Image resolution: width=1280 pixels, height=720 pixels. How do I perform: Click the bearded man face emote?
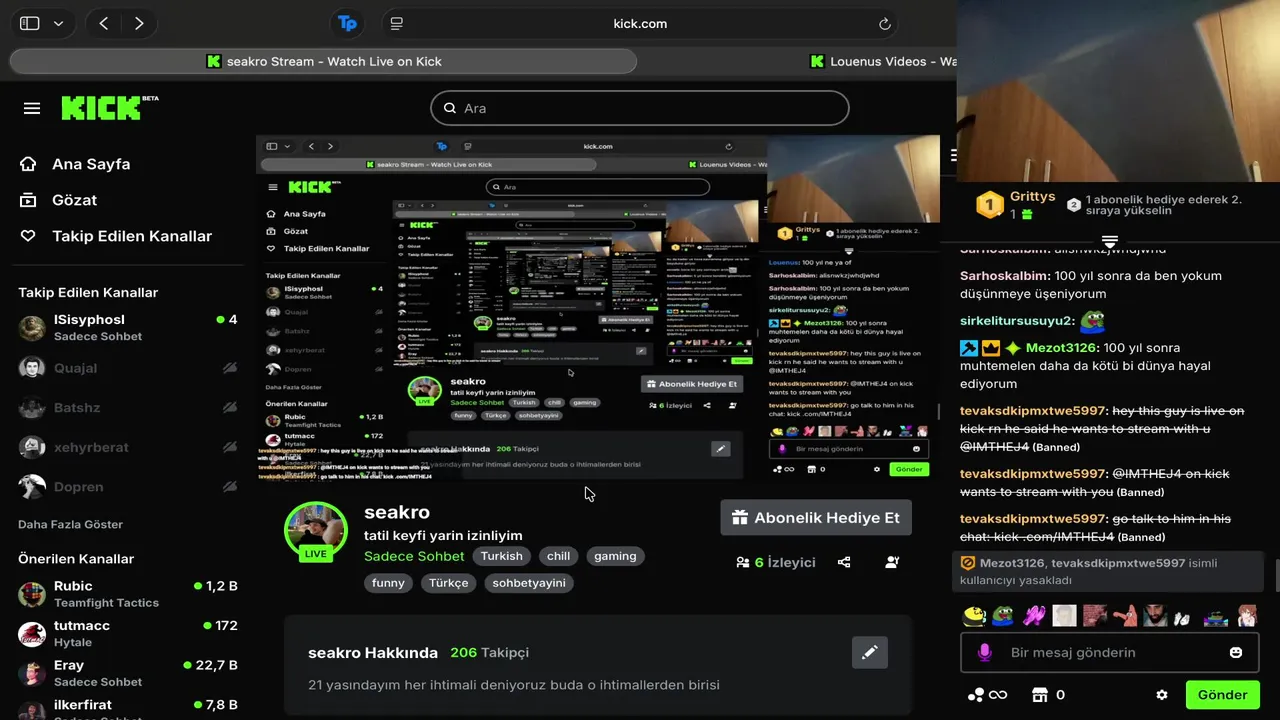point(1155,616)
